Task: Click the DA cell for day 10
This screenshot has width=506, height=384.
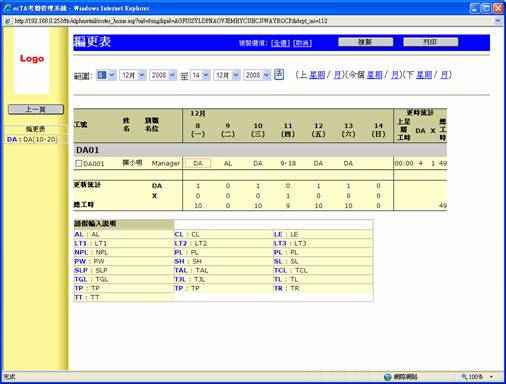Action: pyautogui.click(x=258, y=163)
